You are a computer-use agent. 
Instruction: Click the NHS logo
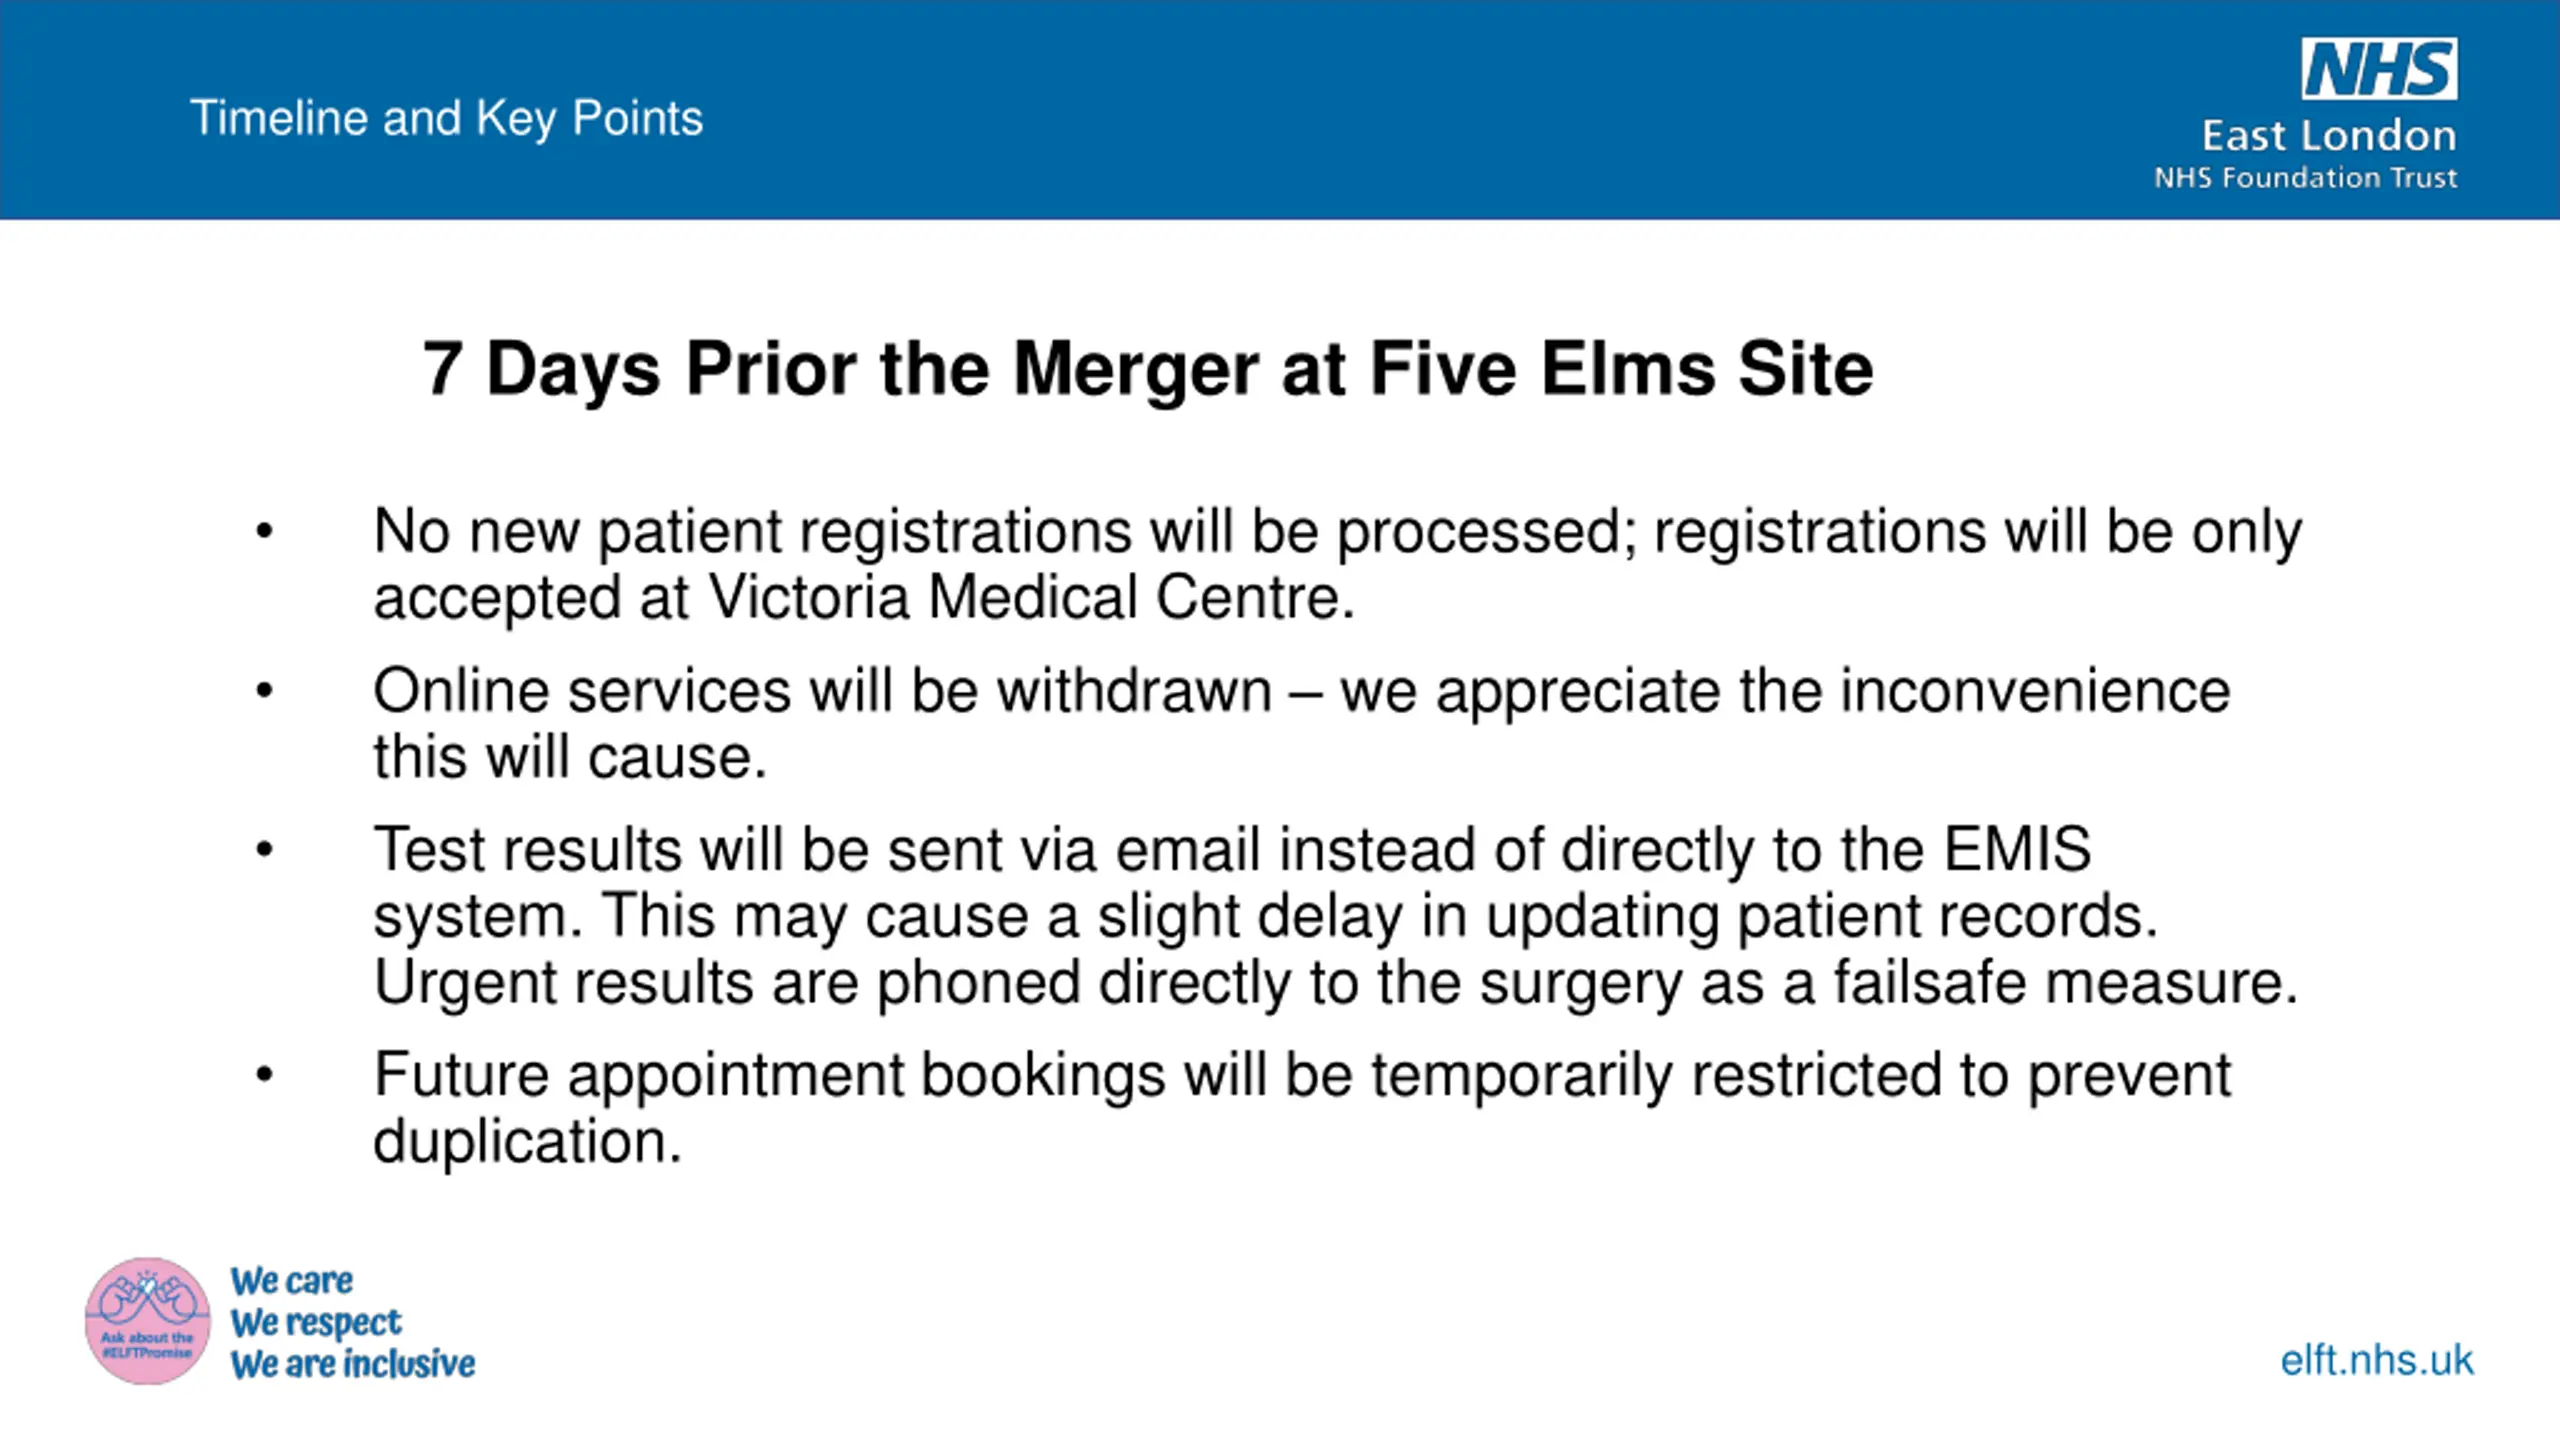tap(2379, 69)
